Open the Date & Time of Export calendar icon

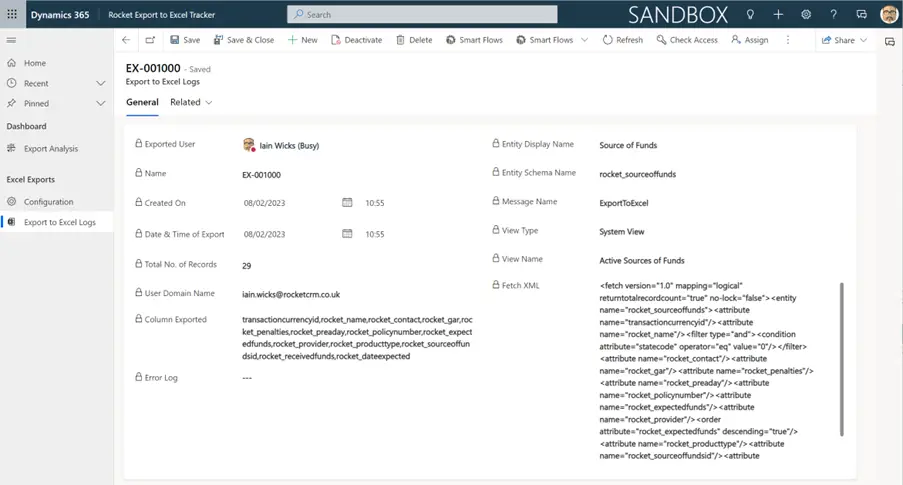click(x=347, y=233)
